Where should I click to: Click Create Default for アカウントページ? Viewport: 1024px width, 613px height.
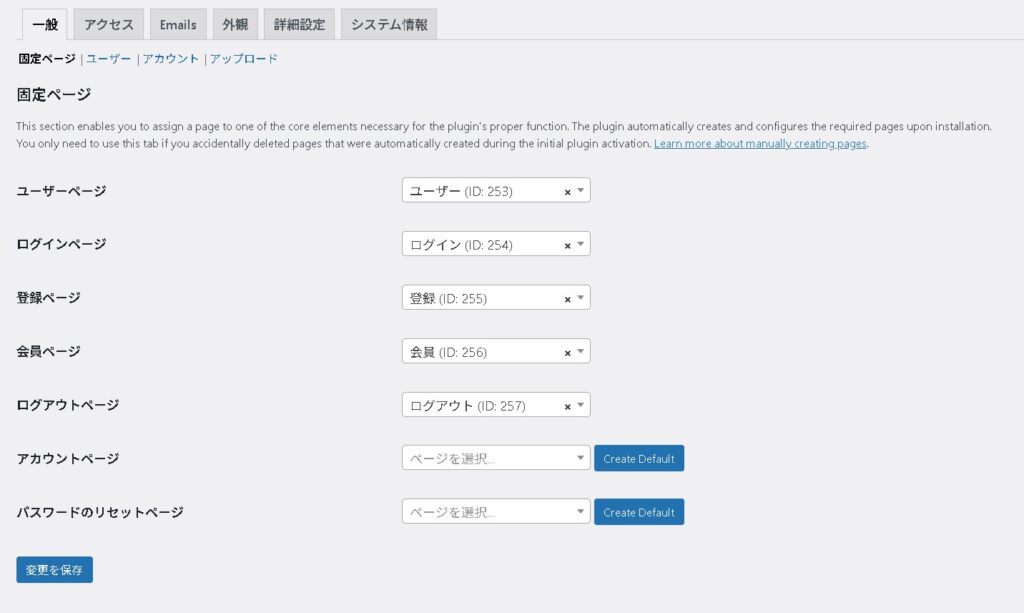(x=639, y=458)
